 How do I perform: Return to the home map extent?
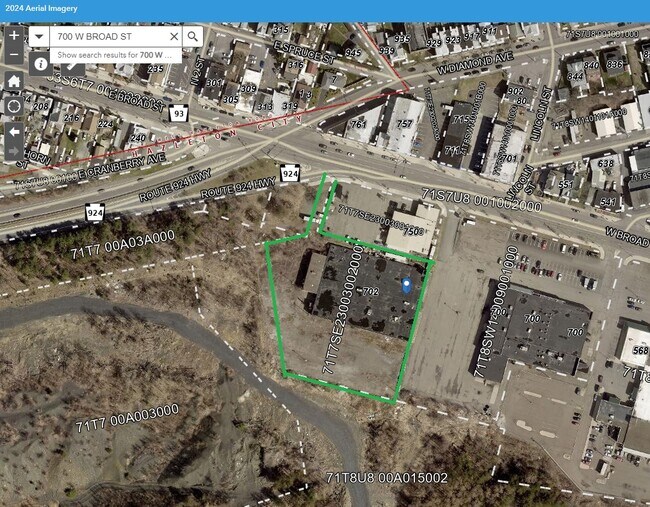tap(14, 81)
